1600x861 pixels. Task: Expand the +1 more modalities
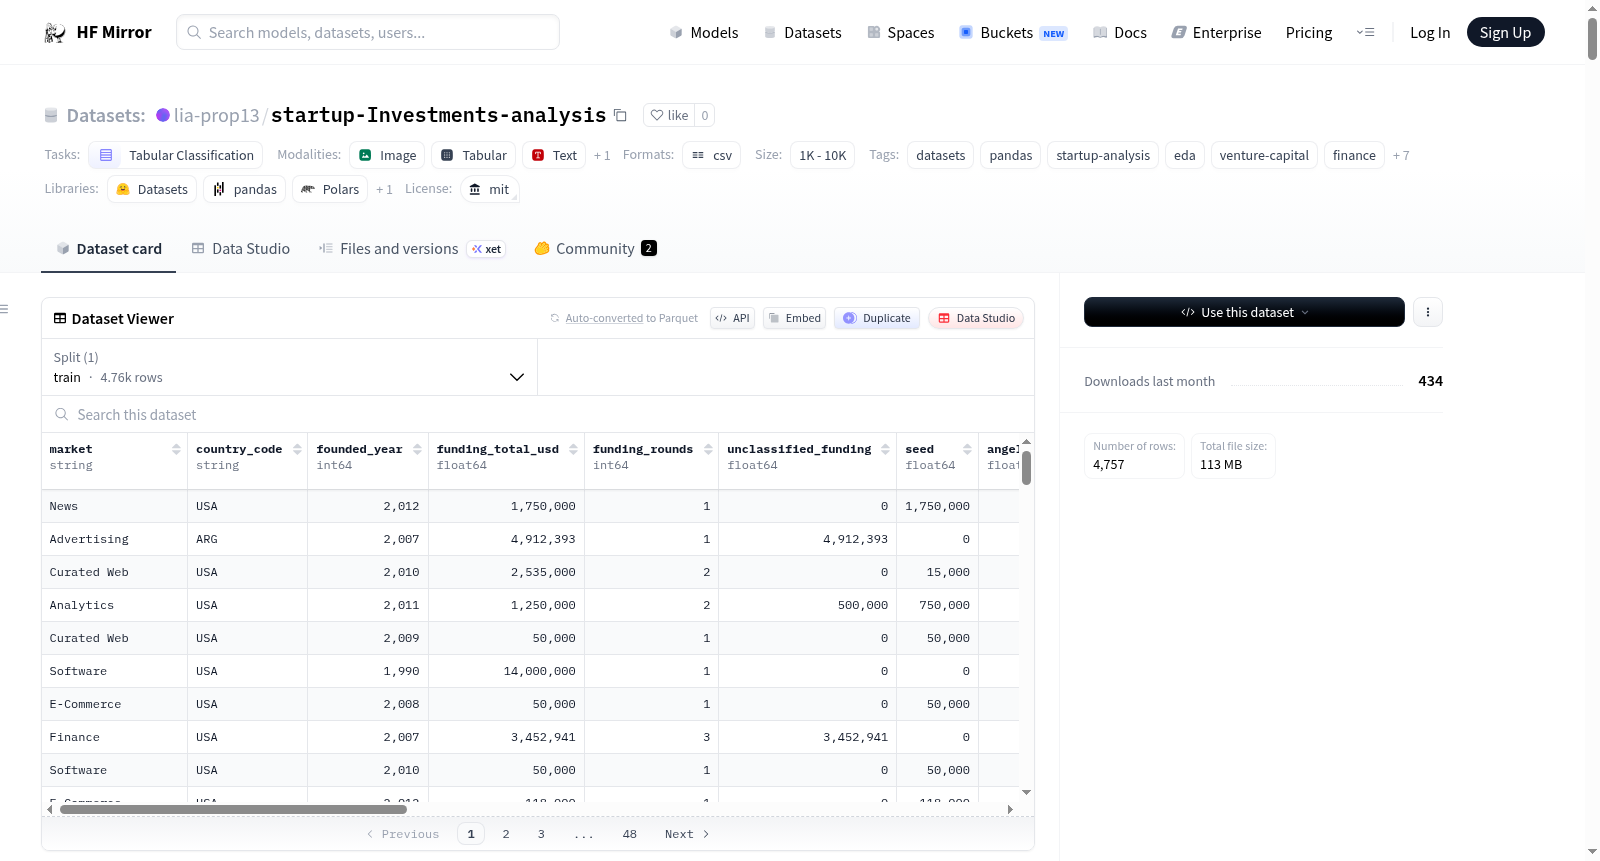[601, 155]
